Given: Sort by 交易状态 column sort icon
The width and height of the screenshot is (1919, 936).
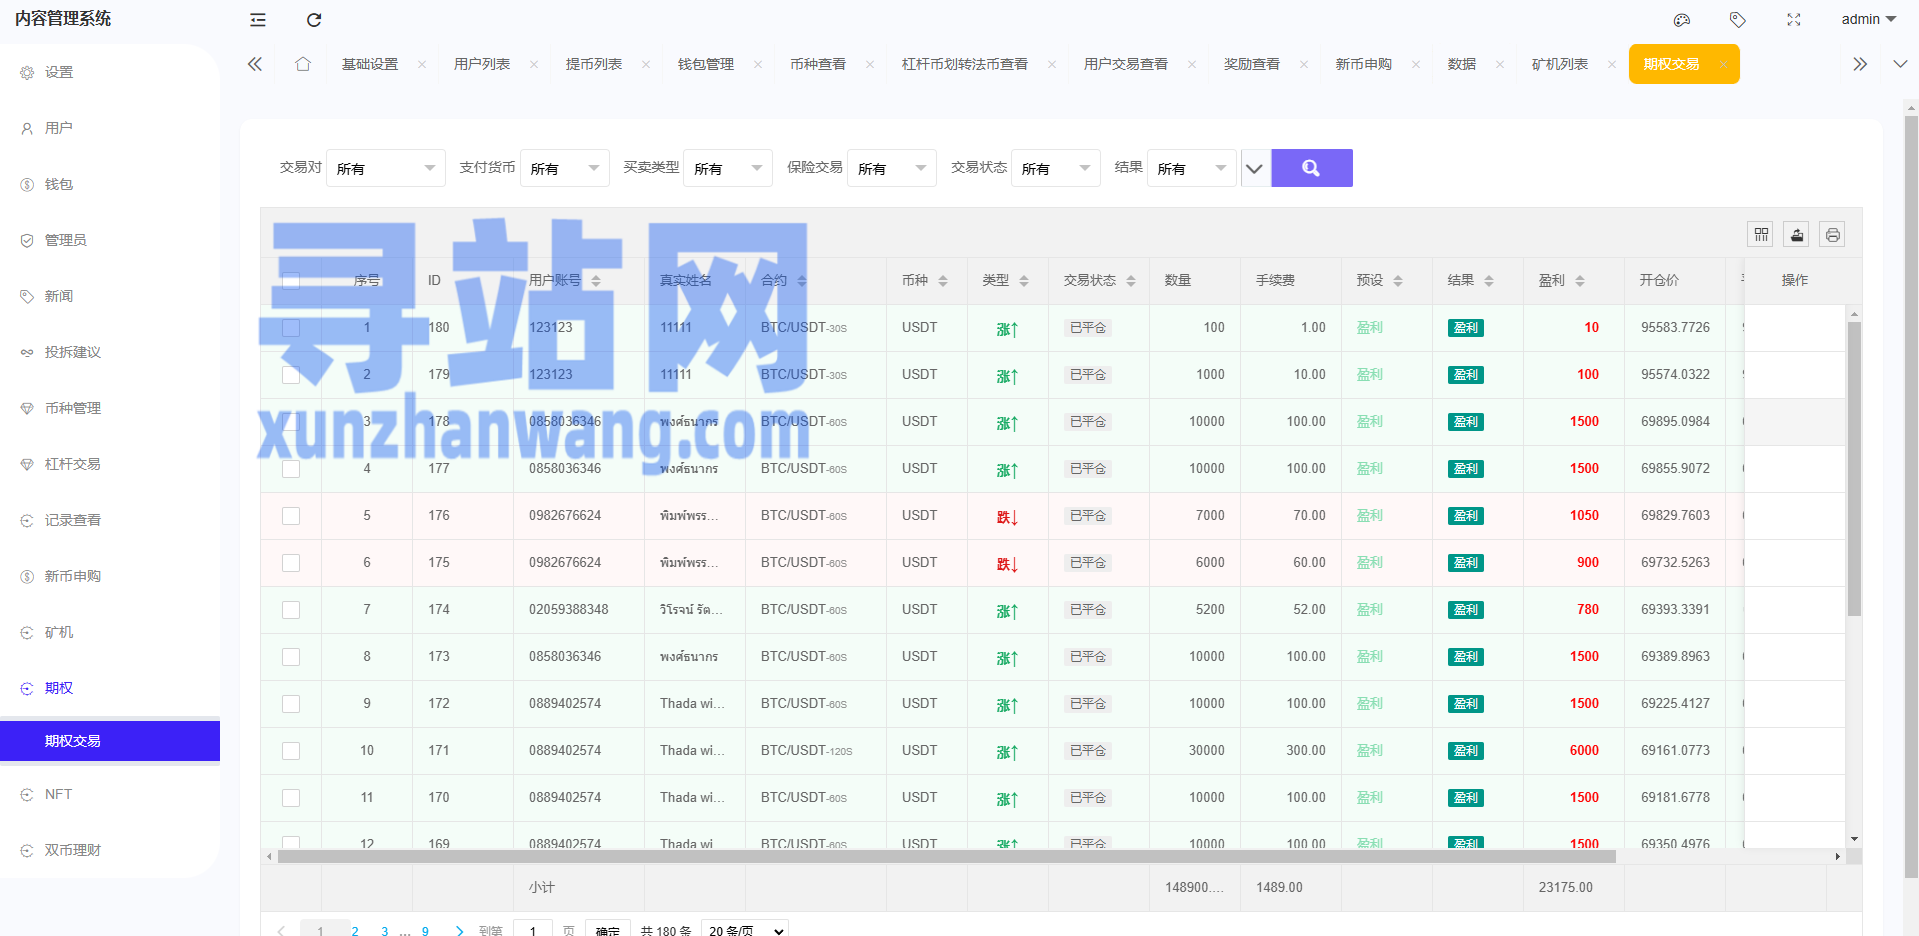Looking at the screenshot, I should pos(1131,281).
